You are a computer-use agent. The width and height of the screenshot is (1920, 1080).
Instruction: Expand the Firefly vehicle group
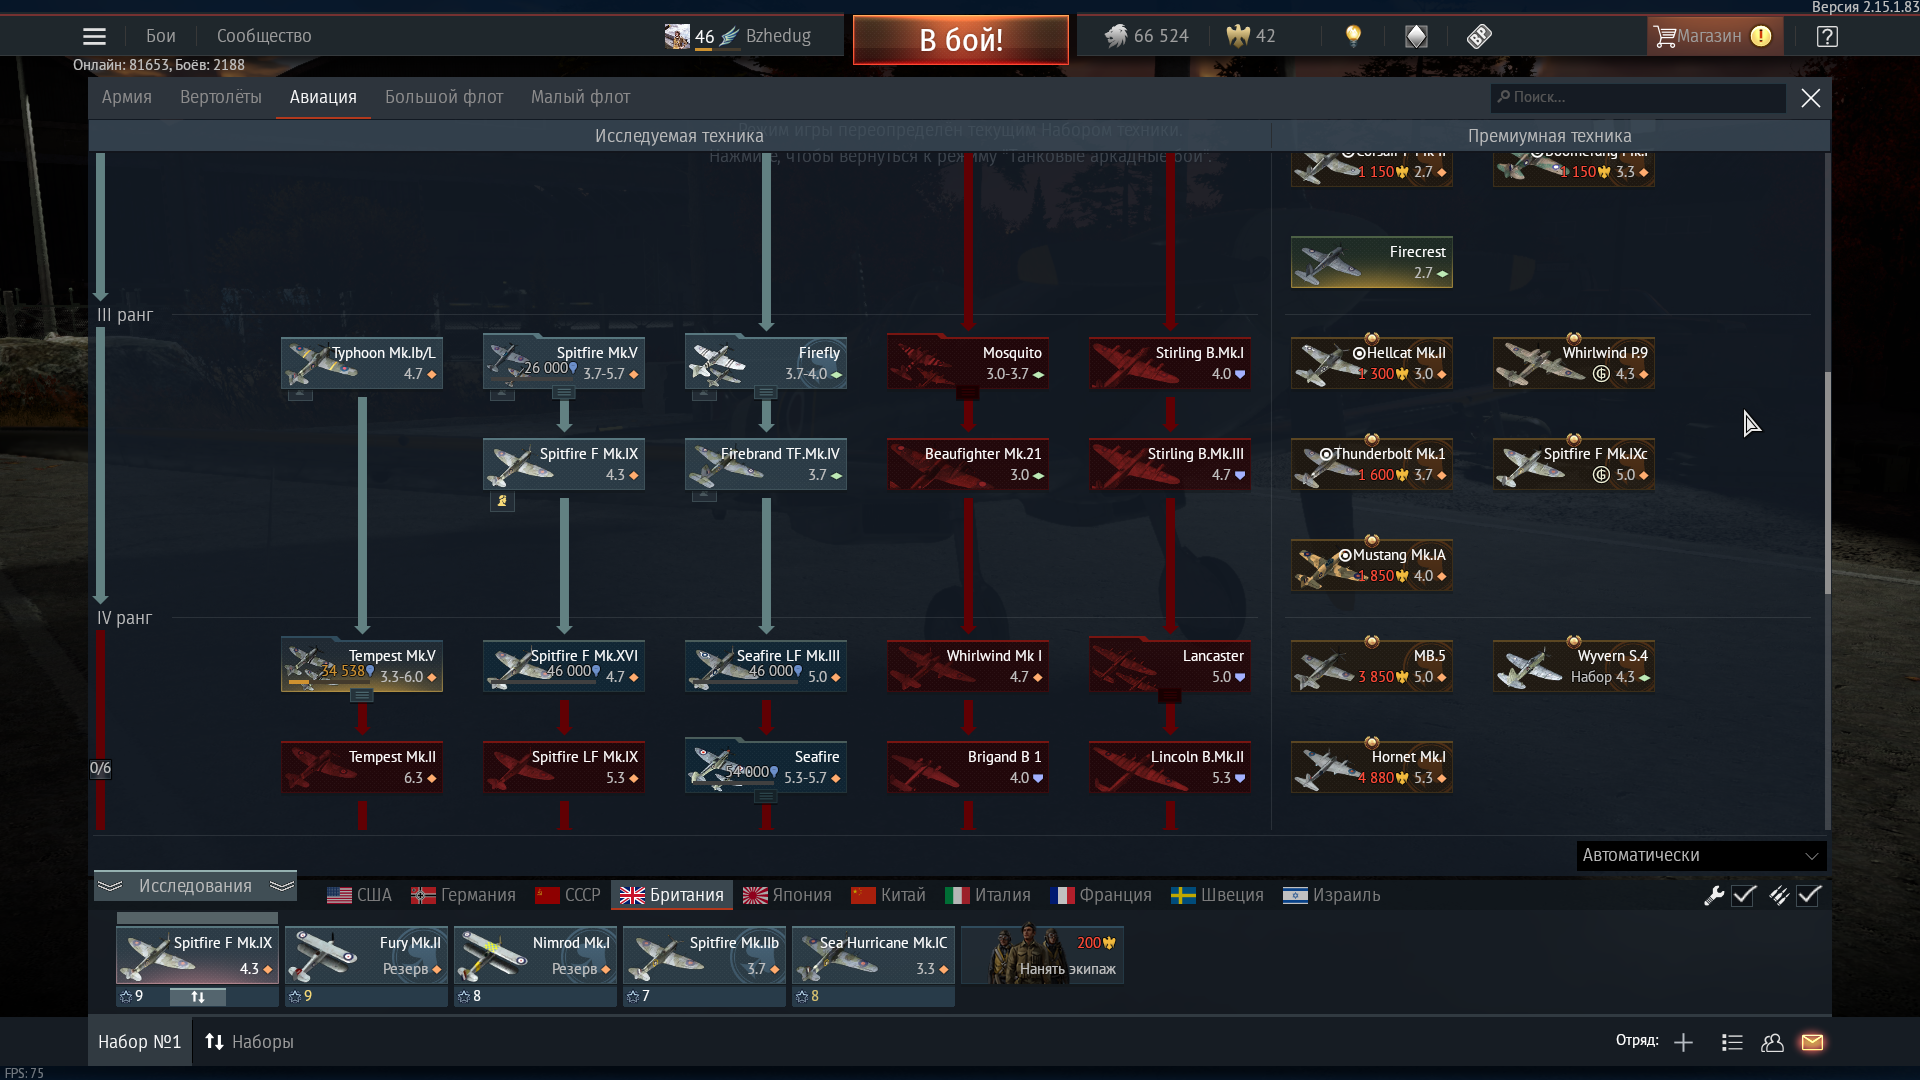pyautogui.click(x=765, y=393)
